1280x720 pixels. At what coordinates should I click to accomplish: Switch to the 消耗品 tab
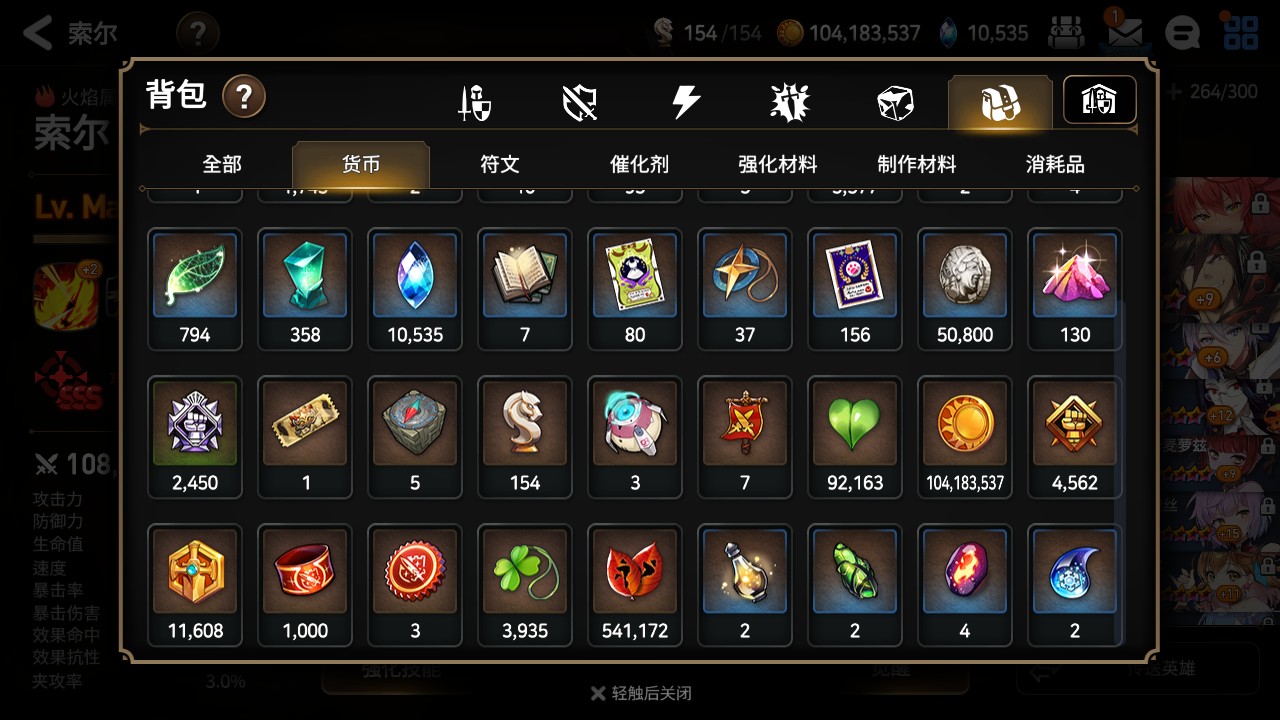(1055, 164)
